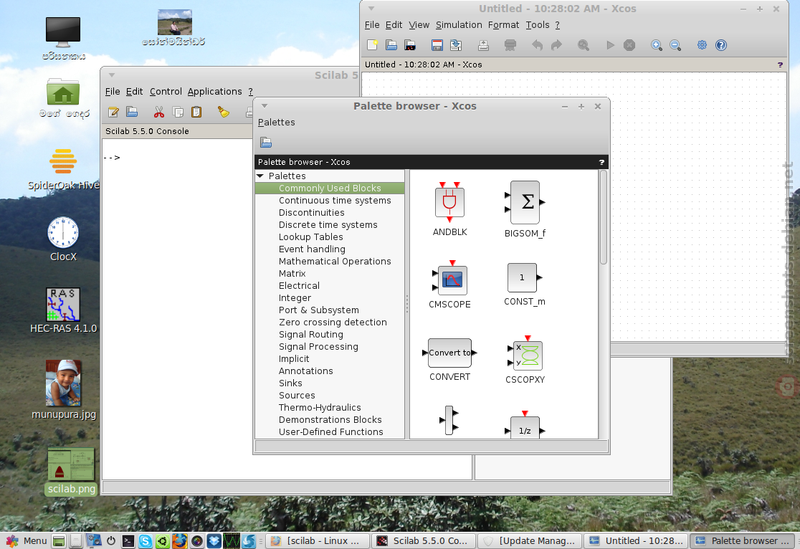This screenshot has height=549, width=800.
Task: Open Simulation menu in Xcos
Action: tap(459, 25)
